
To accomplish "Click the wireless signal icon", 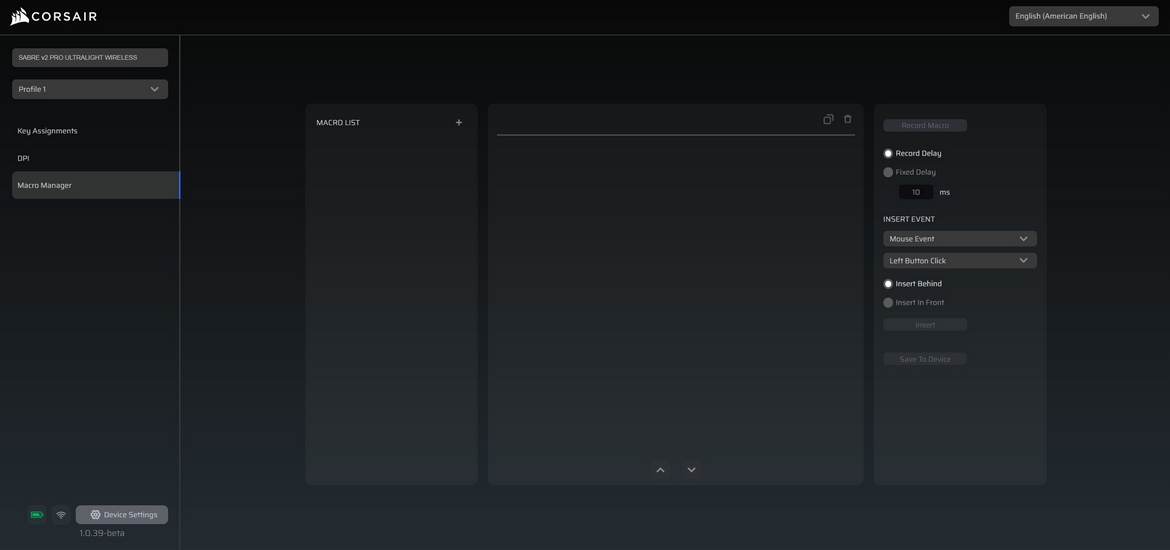I will click(61, 515).
